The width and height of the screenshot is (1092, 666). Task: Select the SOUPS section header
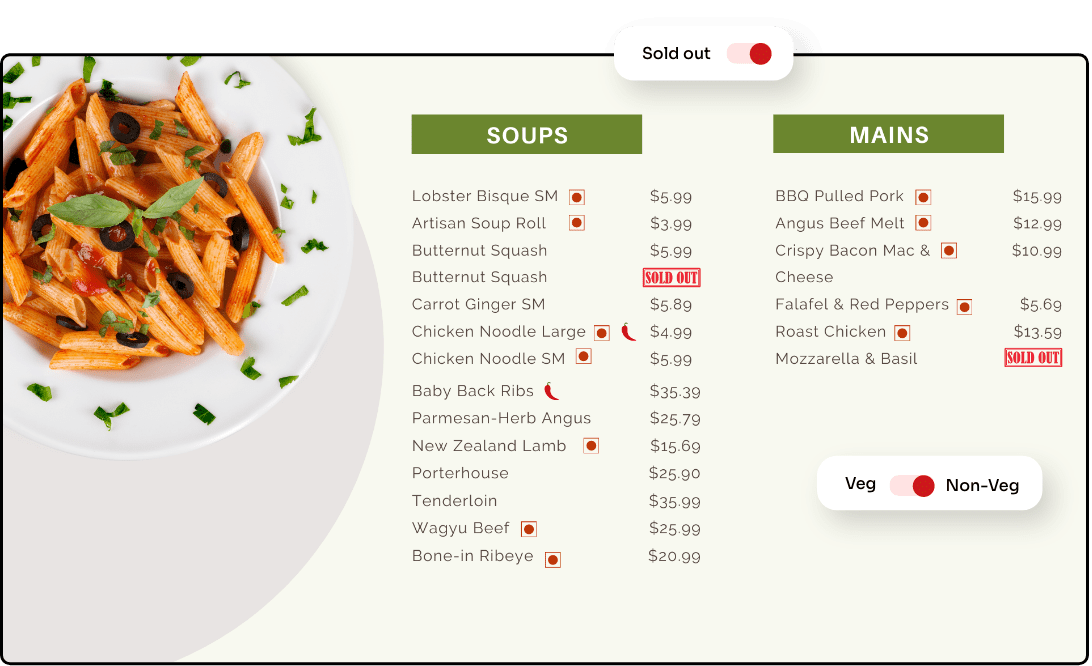click(526, 133)
